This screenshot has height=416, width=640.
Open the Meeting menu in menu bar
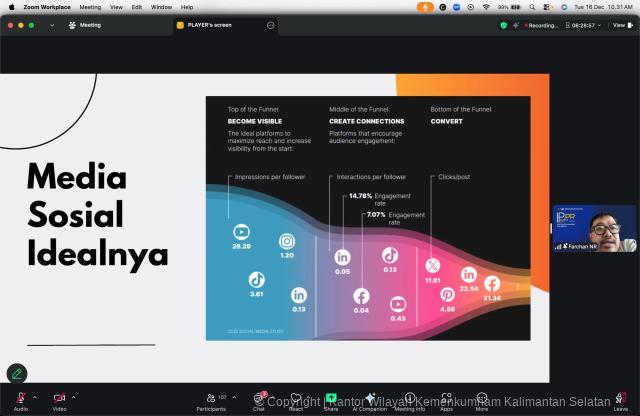point(90,6)
